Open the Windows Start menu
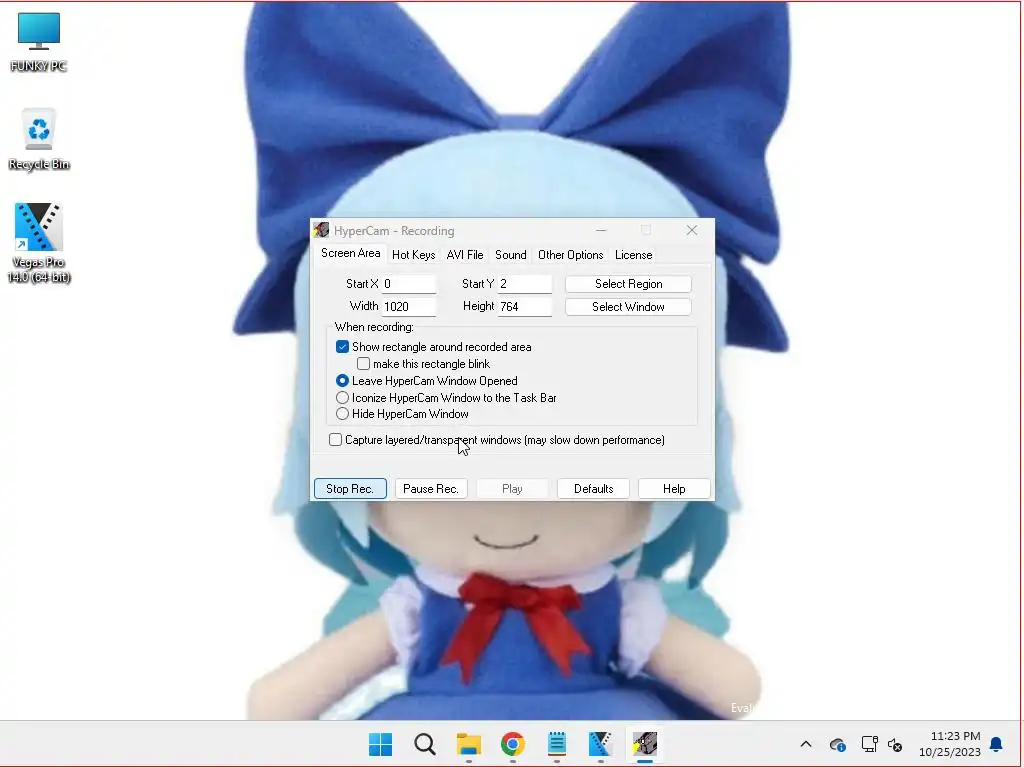1024x768 pixels. pyautogui.click(x=380, y=744)
